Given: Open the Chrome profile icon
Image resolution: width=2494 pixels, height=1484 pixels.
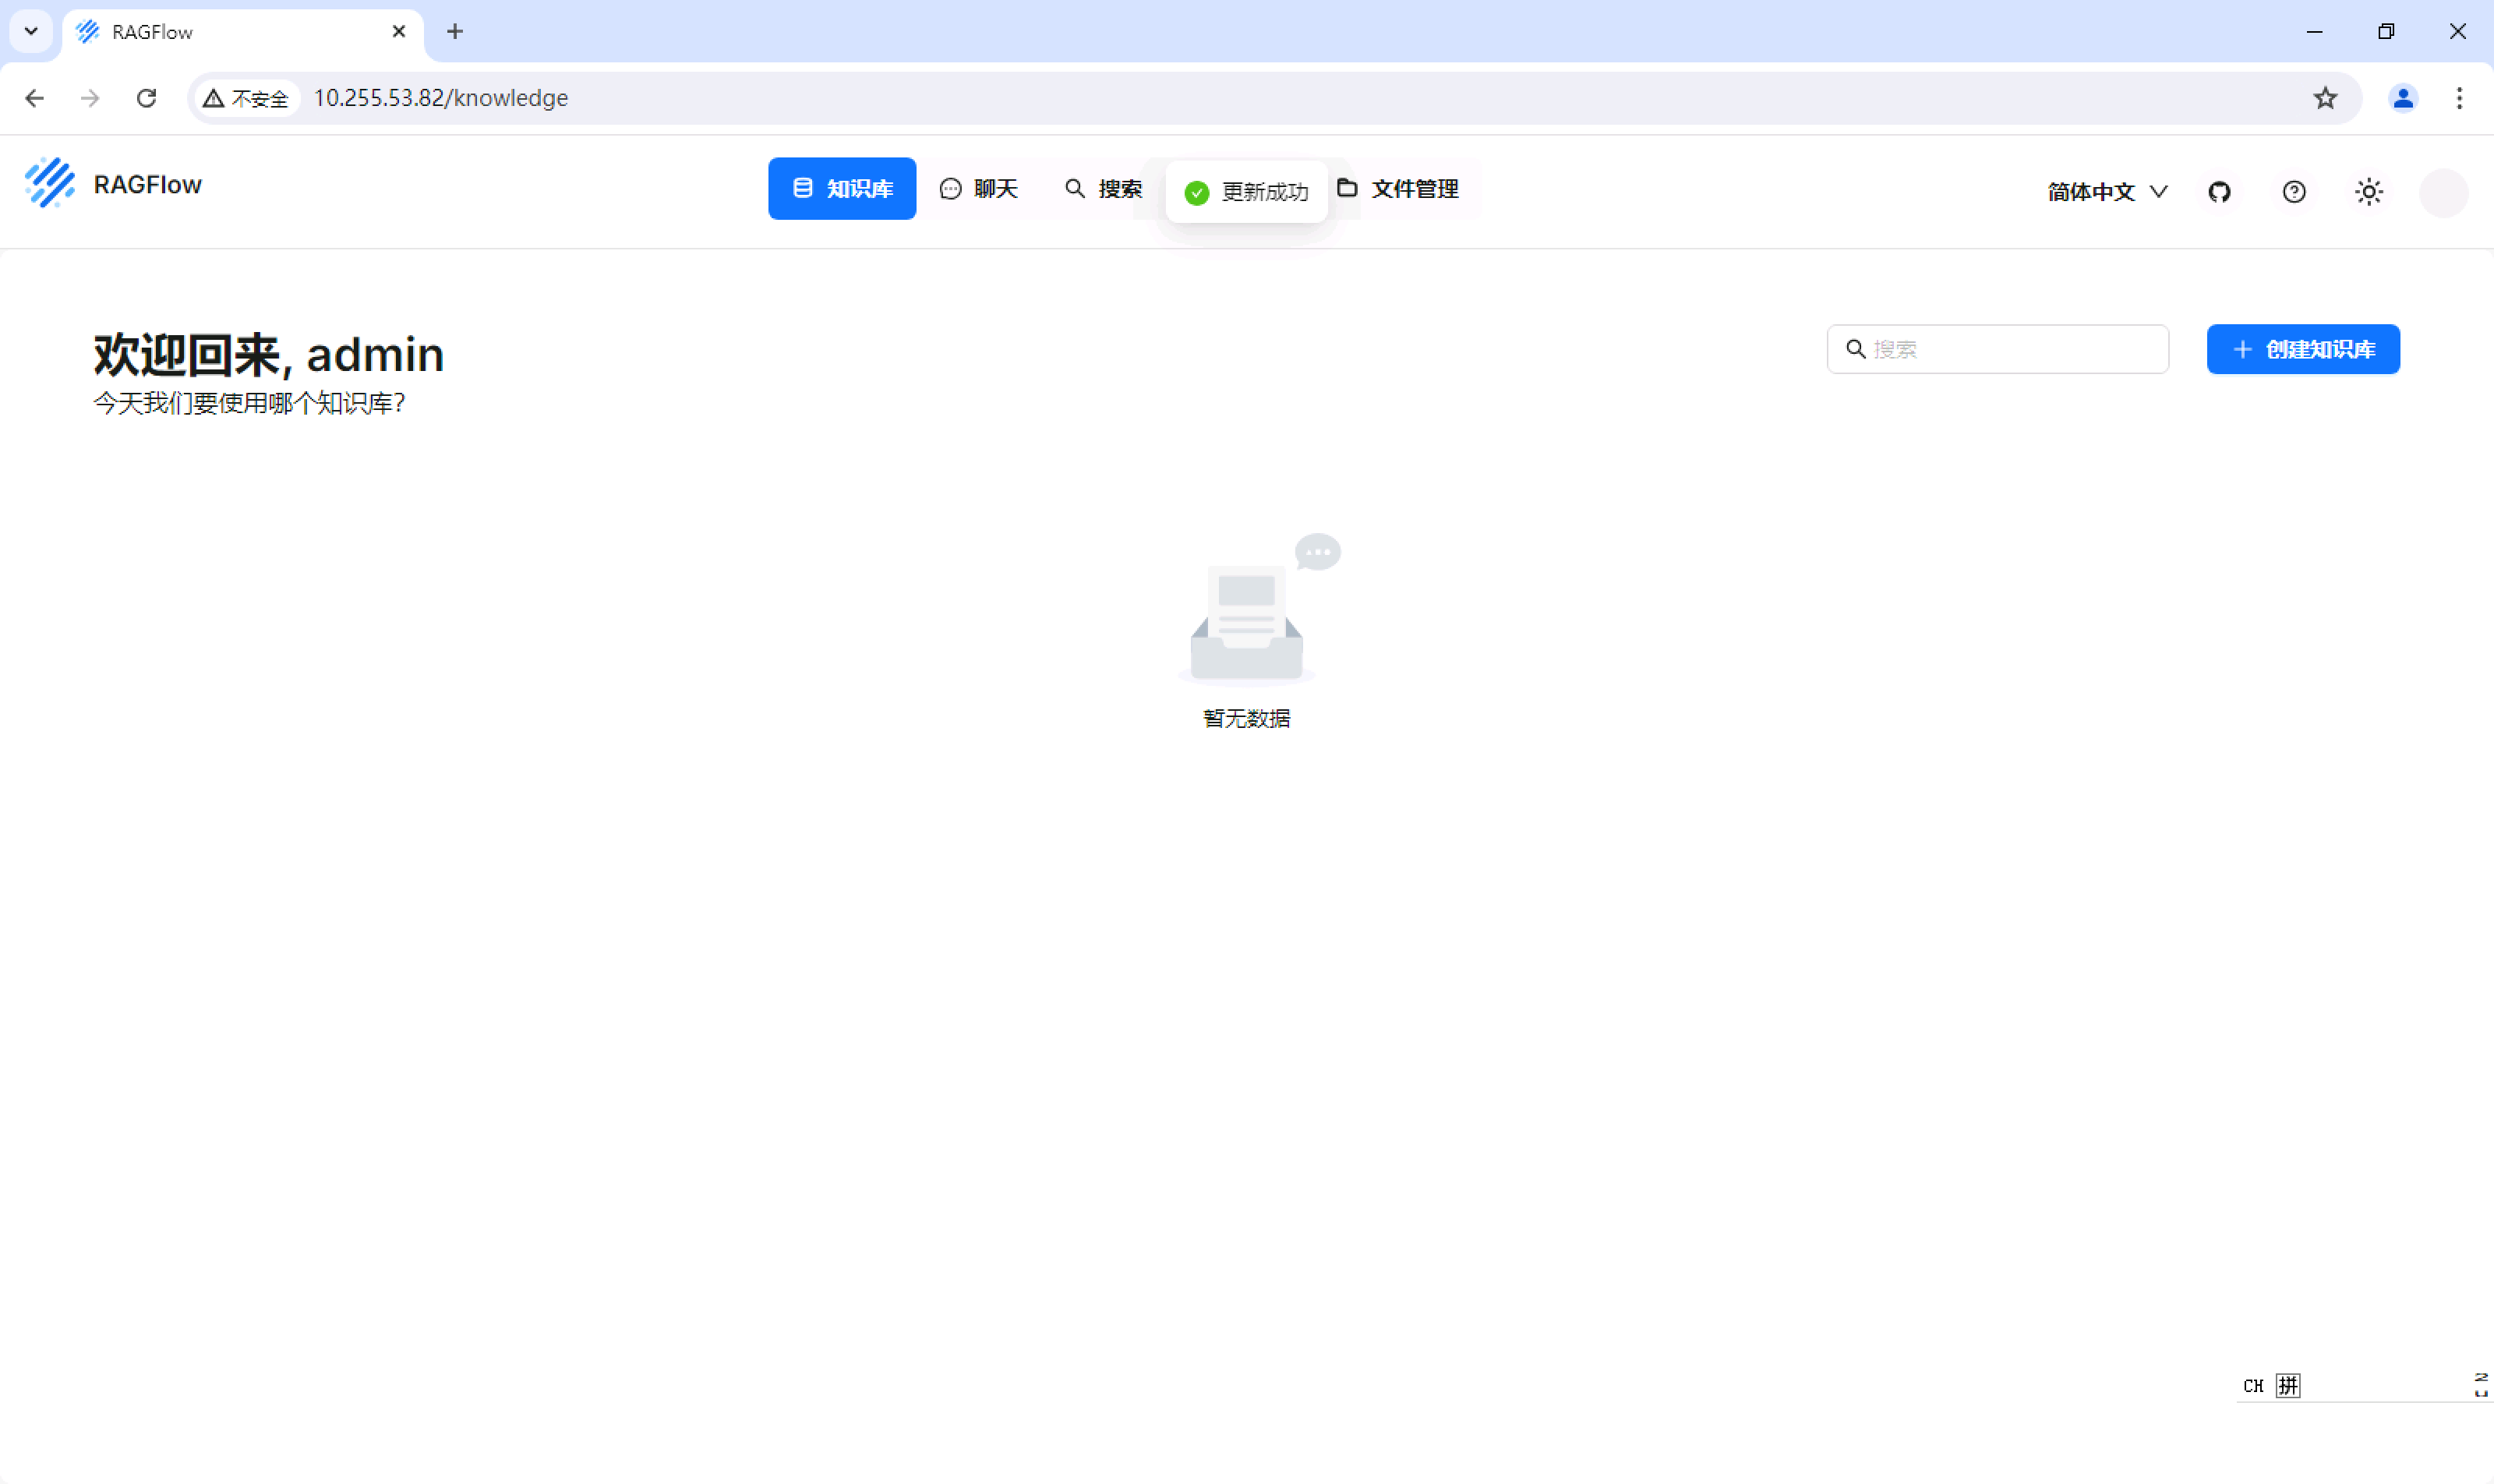Looking at the screenshot, I should click(x=2403, y=98).
